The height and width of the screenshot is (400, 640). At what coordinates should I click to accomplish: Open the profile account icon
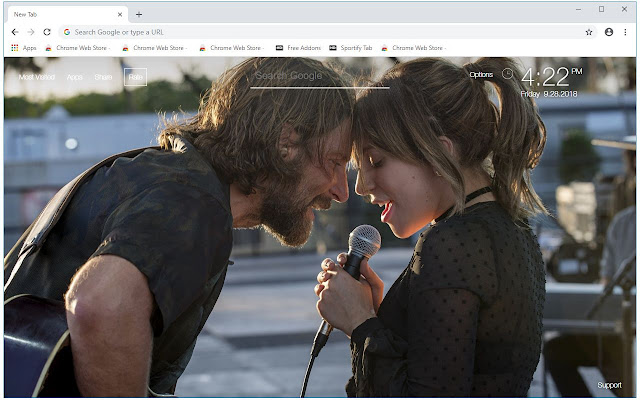(609, 32)
